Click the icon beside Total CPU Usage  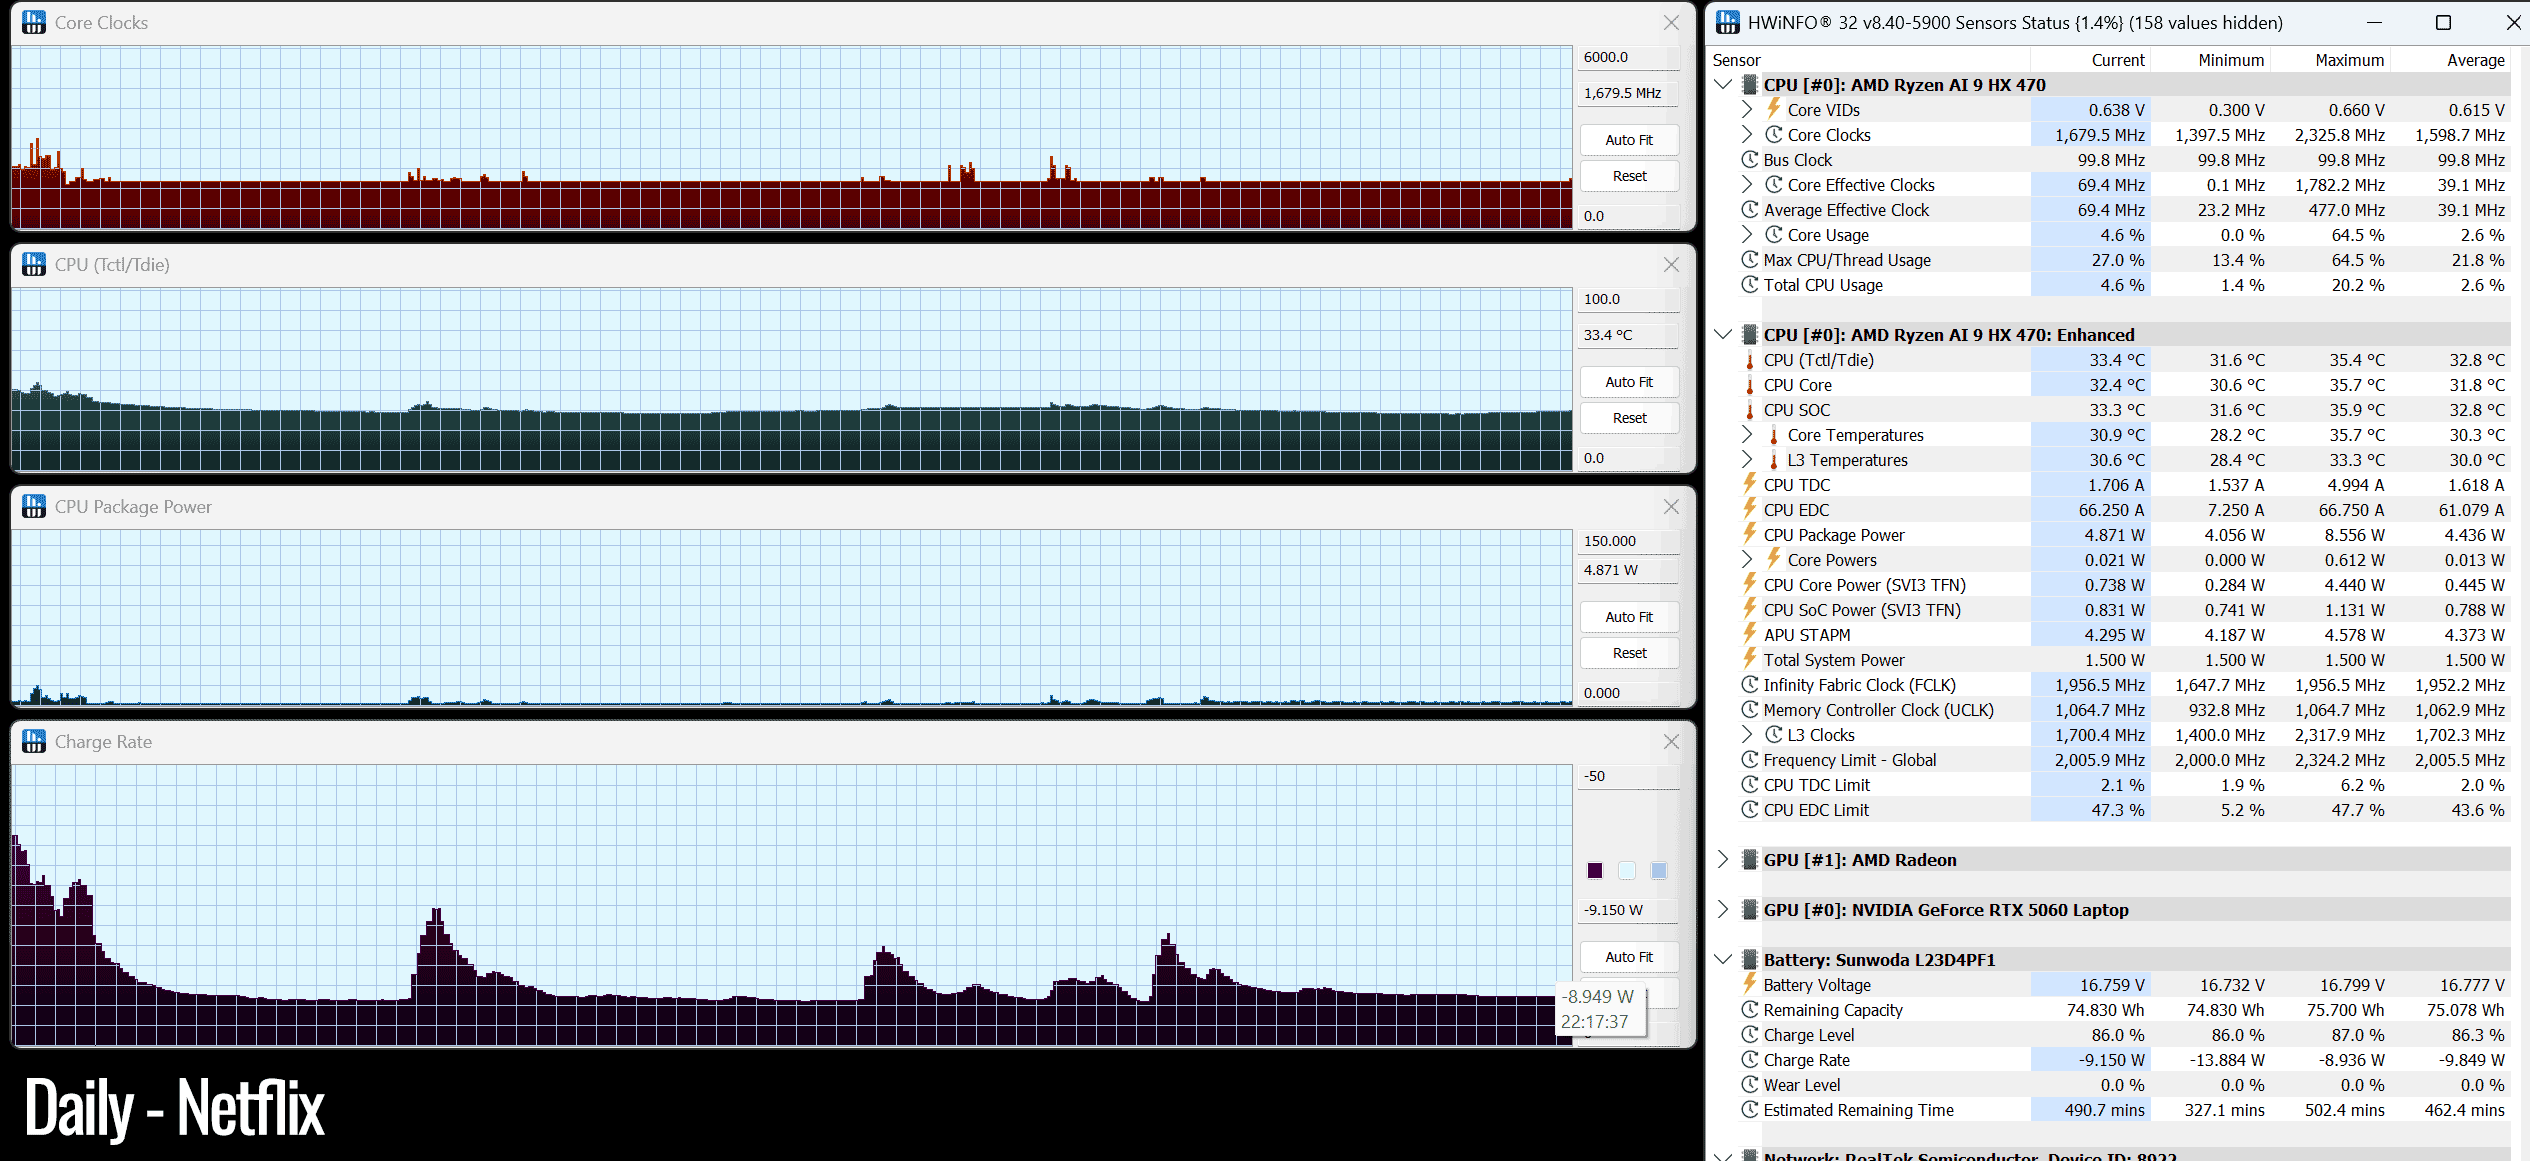coord(1750,284)
